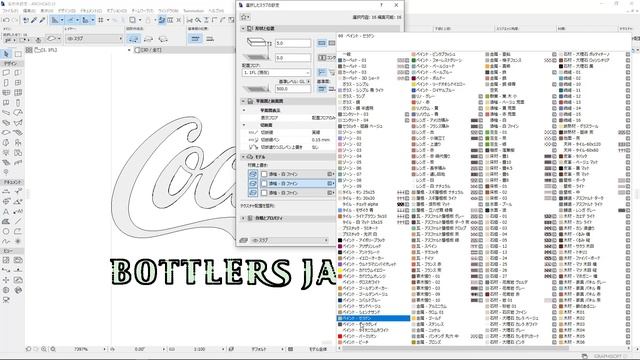The width and height of the screenshot is (640, 360).
Task: Select polygonal geometry method
Action: [x=134, y=39]
